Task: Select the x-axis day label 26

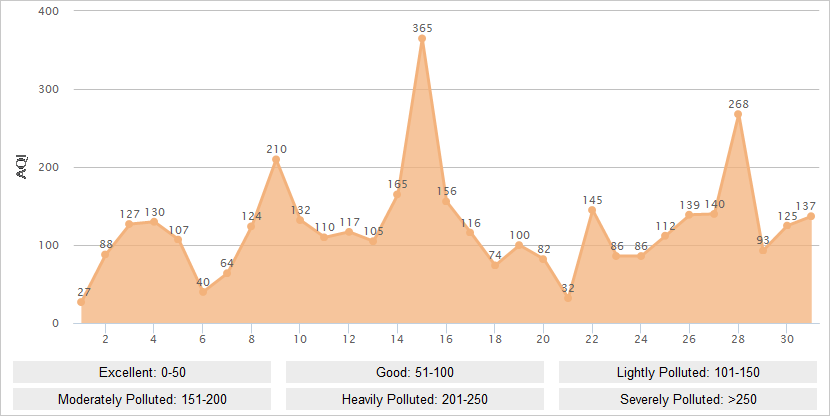Action: coord(689,339)
